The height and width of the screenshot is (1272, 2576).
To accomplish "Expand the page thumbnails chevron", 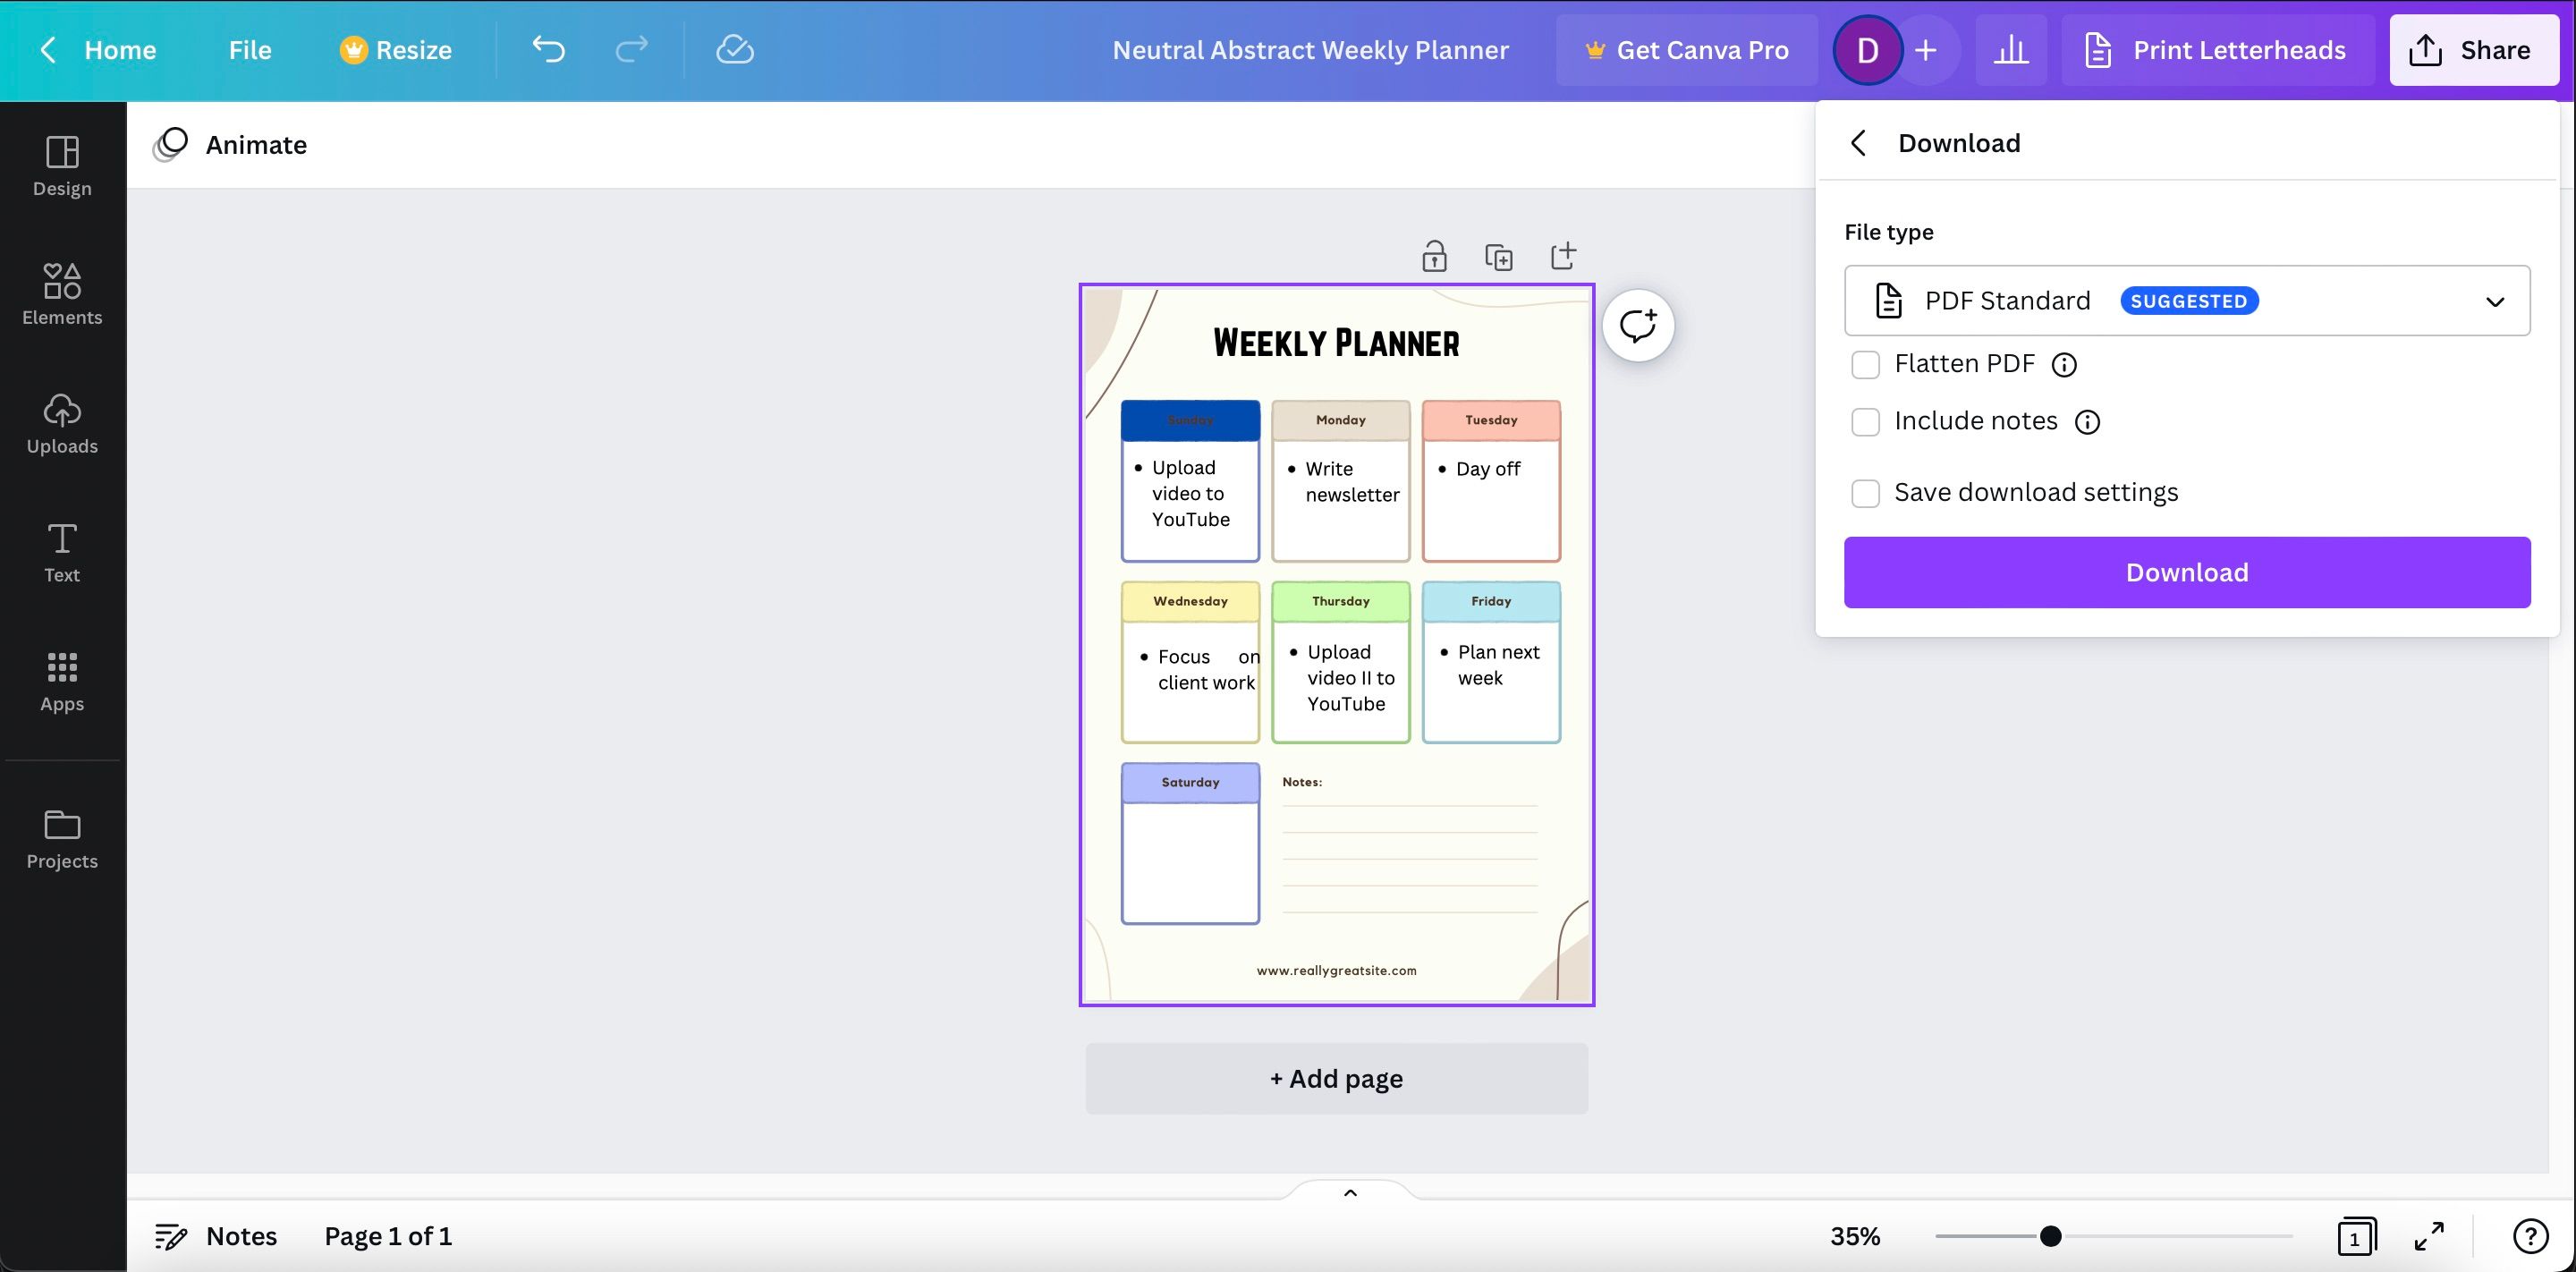I will pyautogui.click(x=1349, y=1192).
